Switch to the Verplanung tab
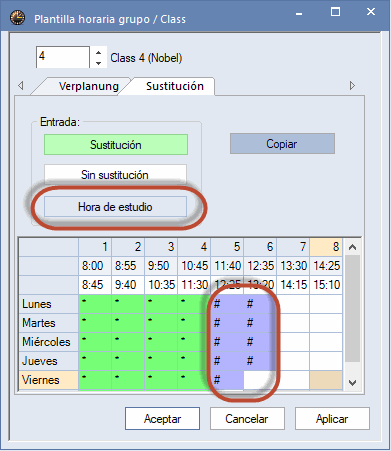Screen dimensions: 391x451 tap(89, 86)
